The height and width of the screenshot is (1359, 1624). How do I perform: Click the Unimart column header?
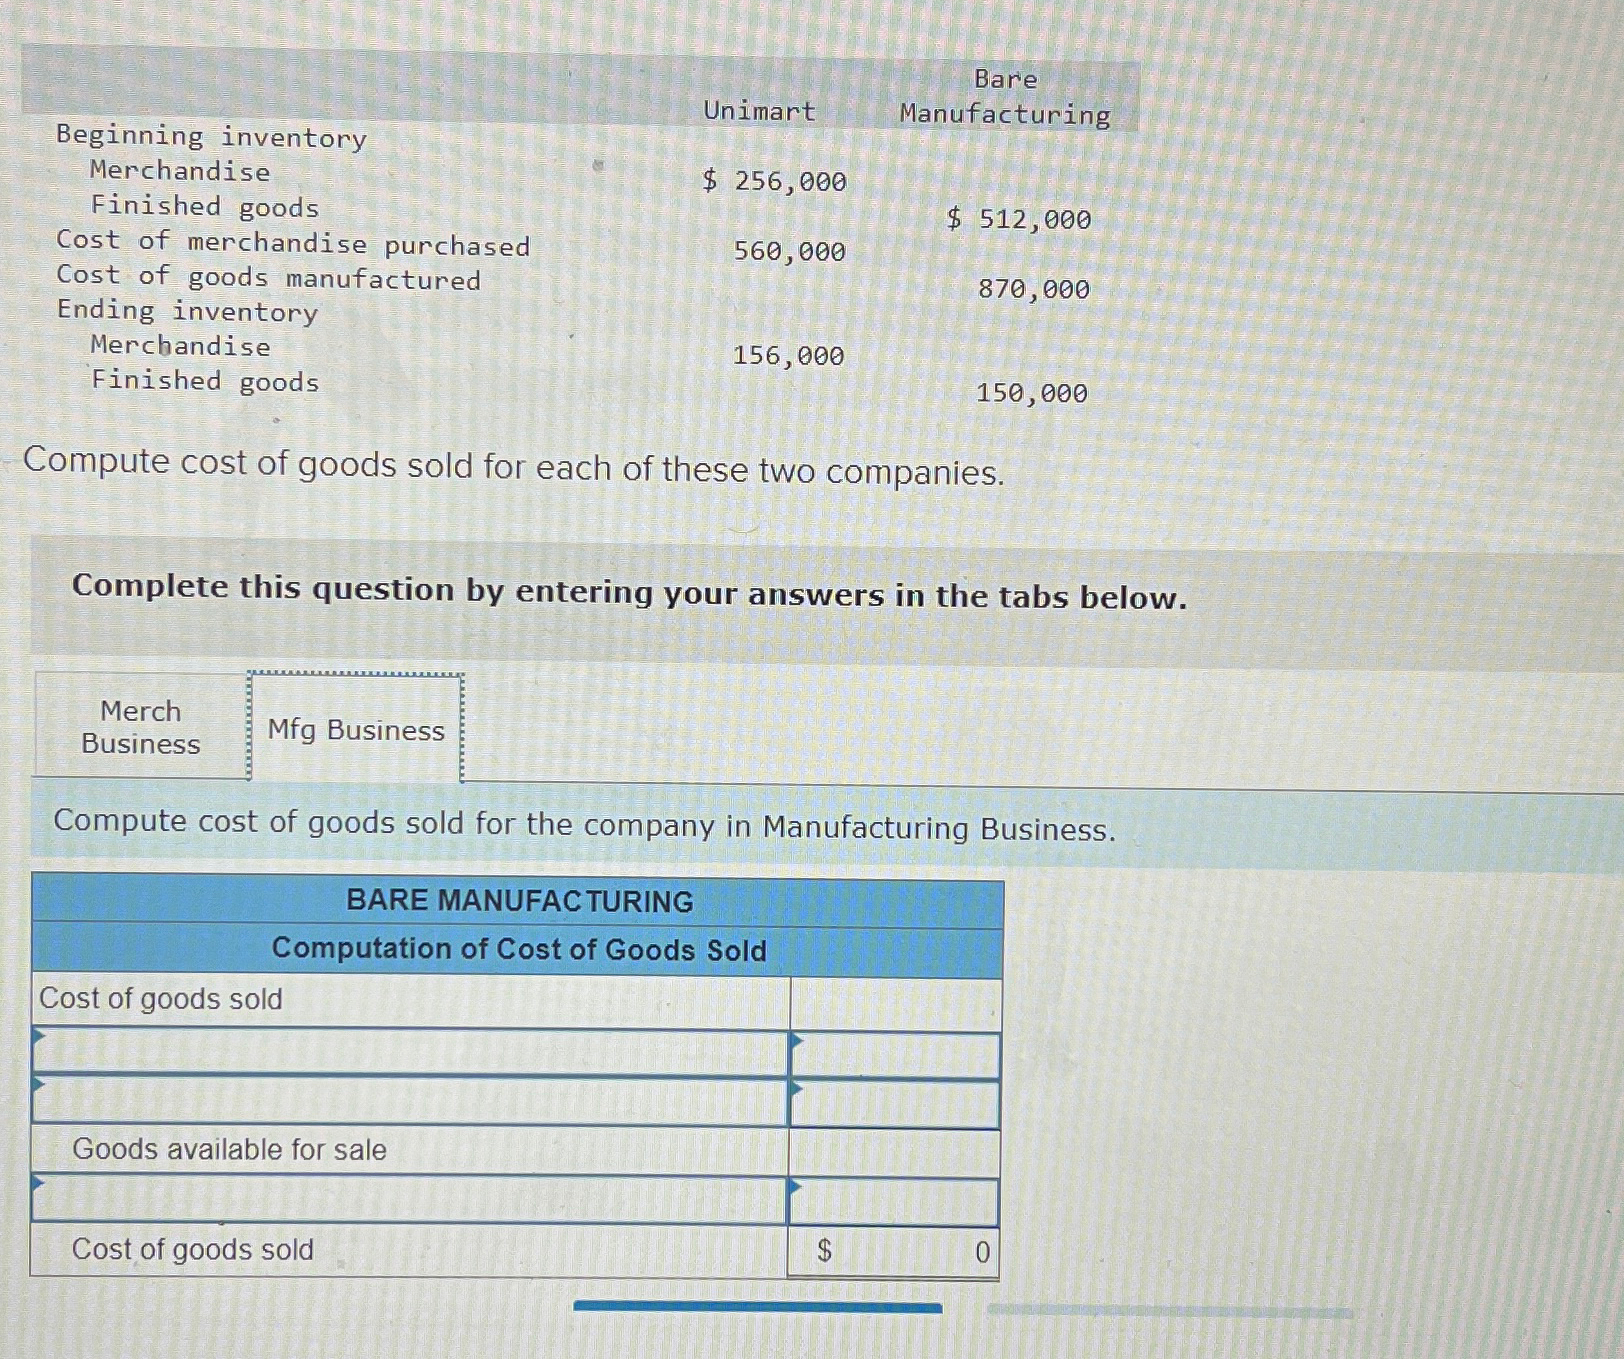760,111
